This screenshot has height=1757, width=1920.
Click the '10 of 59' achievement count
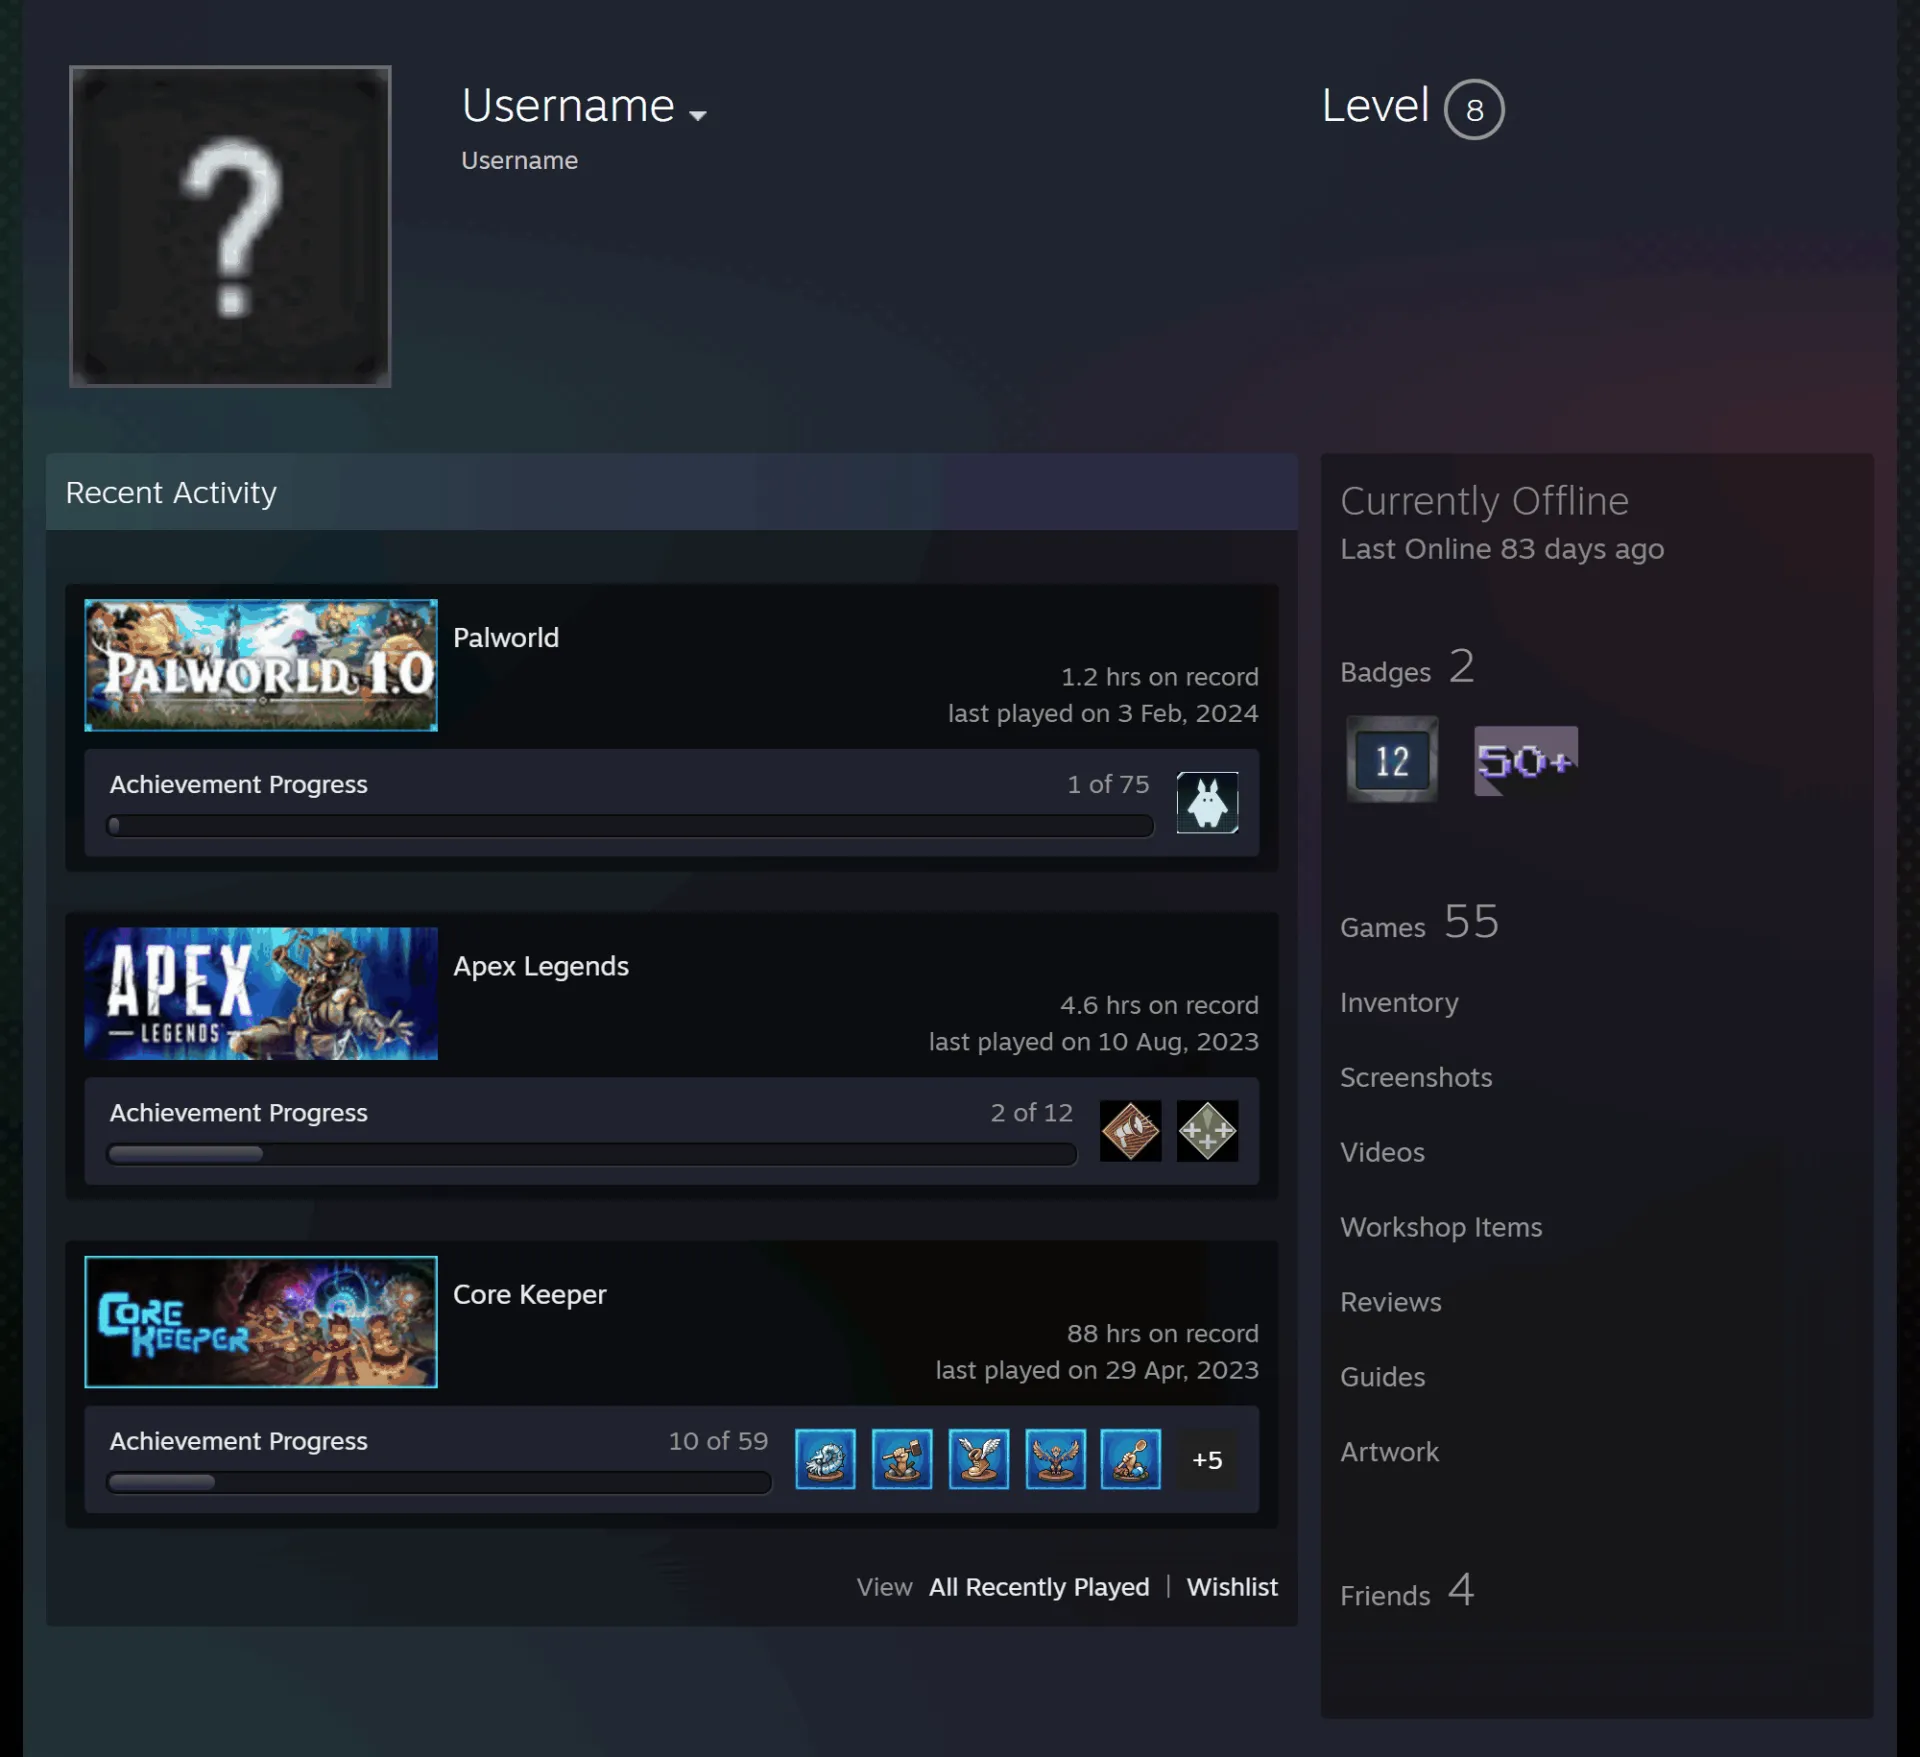718,1441
